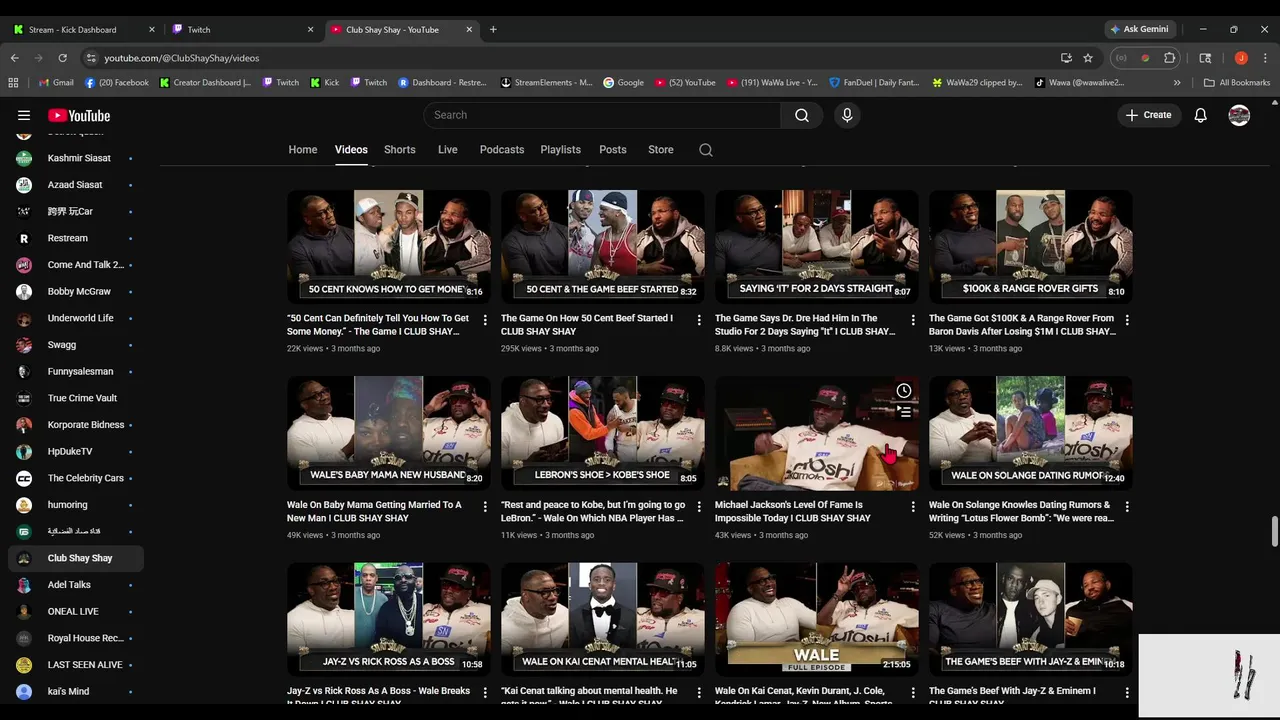This screenshot has width=1280, height=720.
Task: Open options for Baron Davis video
Action: pyautogui.click(x=1127, y=320)
